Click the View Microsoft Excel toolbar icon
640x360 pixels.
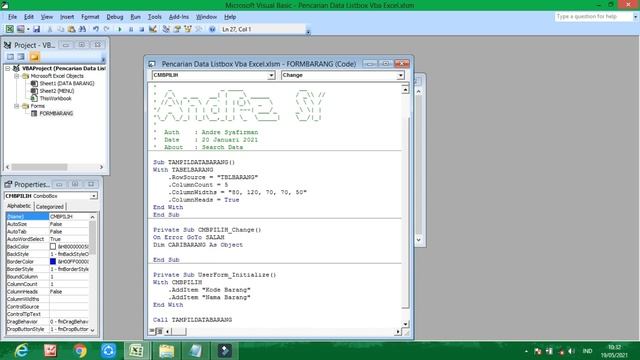tap(10, 29)
